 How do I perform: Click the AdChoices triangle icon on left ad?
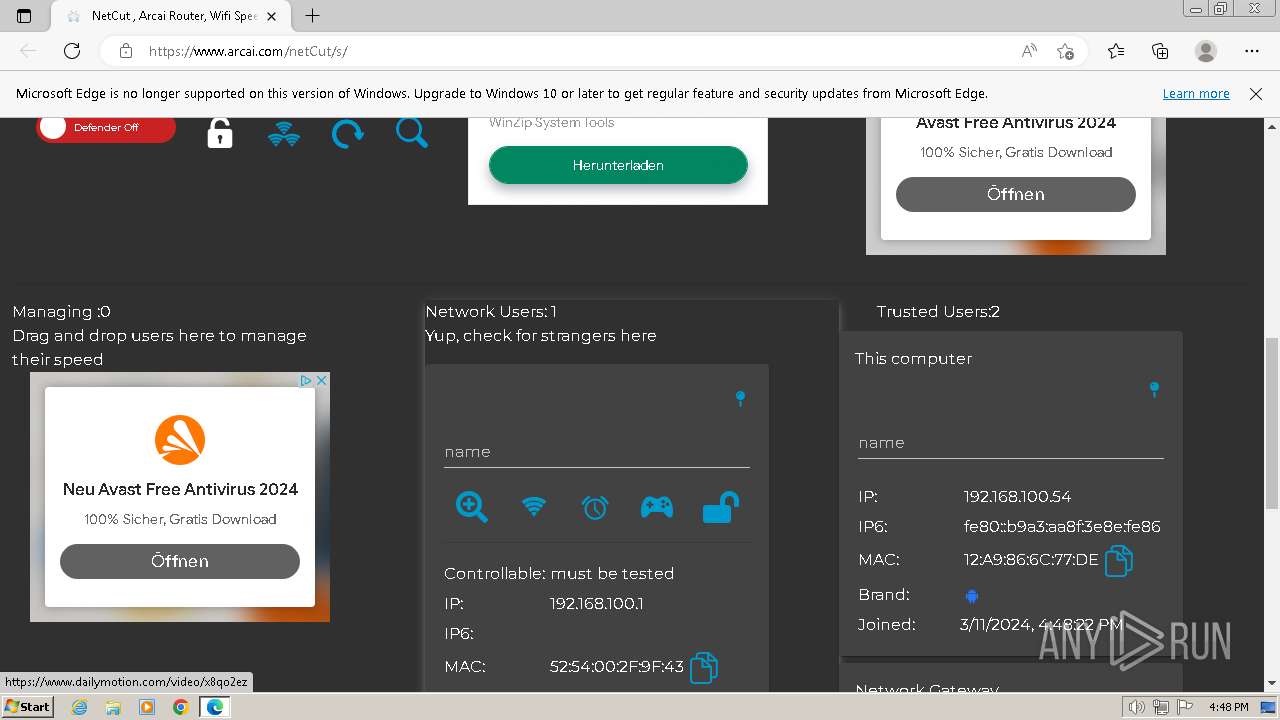tap(307, 380)
